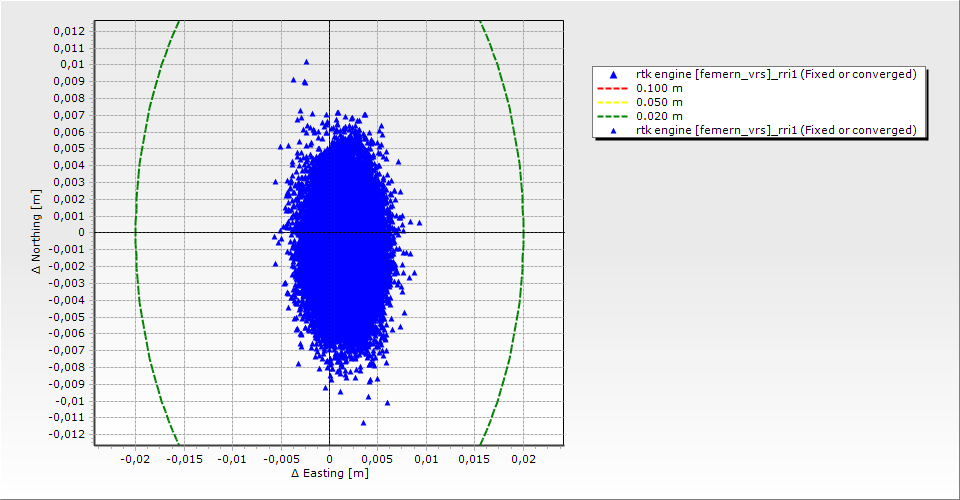Image resolution: width=960 pixels, height=500 pixels.
Task: Click the small blue triangle in the last legend entry
Action: (613, 131)
